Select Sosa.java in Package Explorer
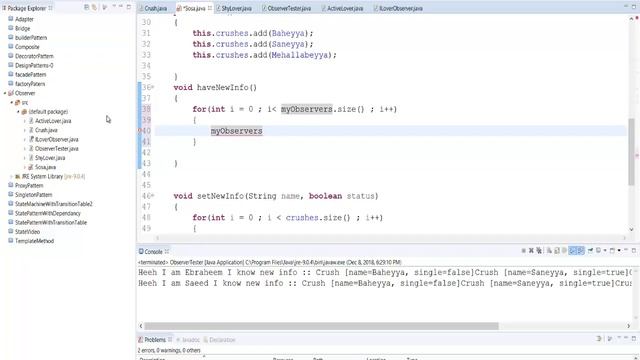640x360 pixels. point(45,167)
